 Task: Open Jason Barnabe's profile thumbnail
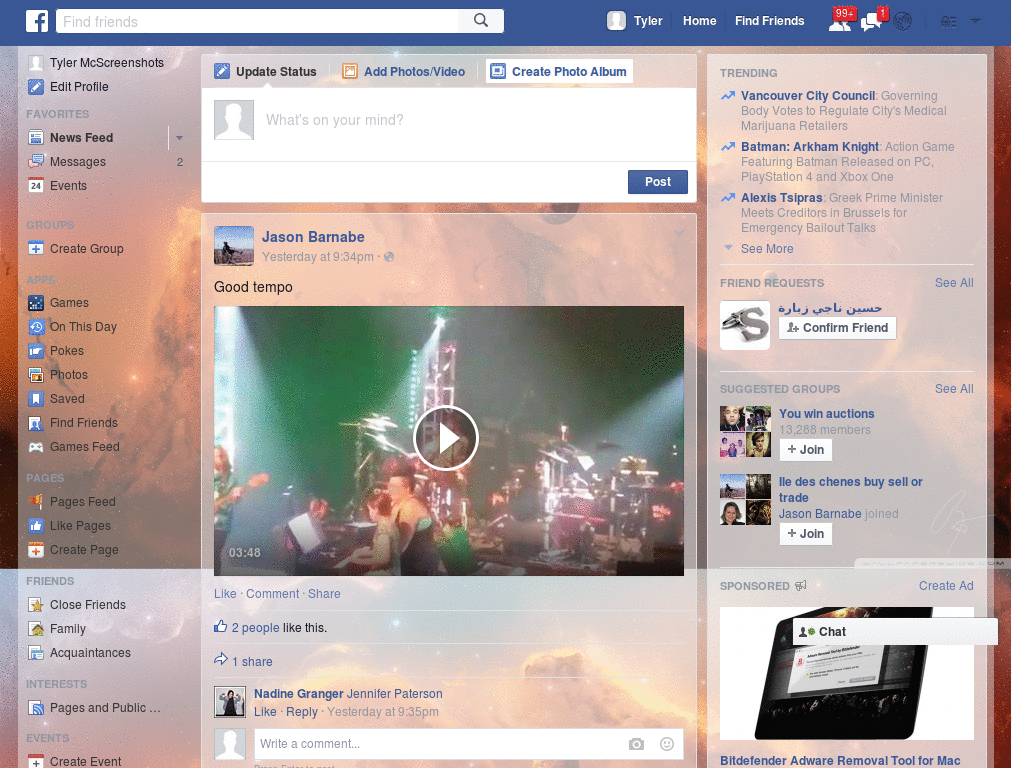tap(234, 246)
